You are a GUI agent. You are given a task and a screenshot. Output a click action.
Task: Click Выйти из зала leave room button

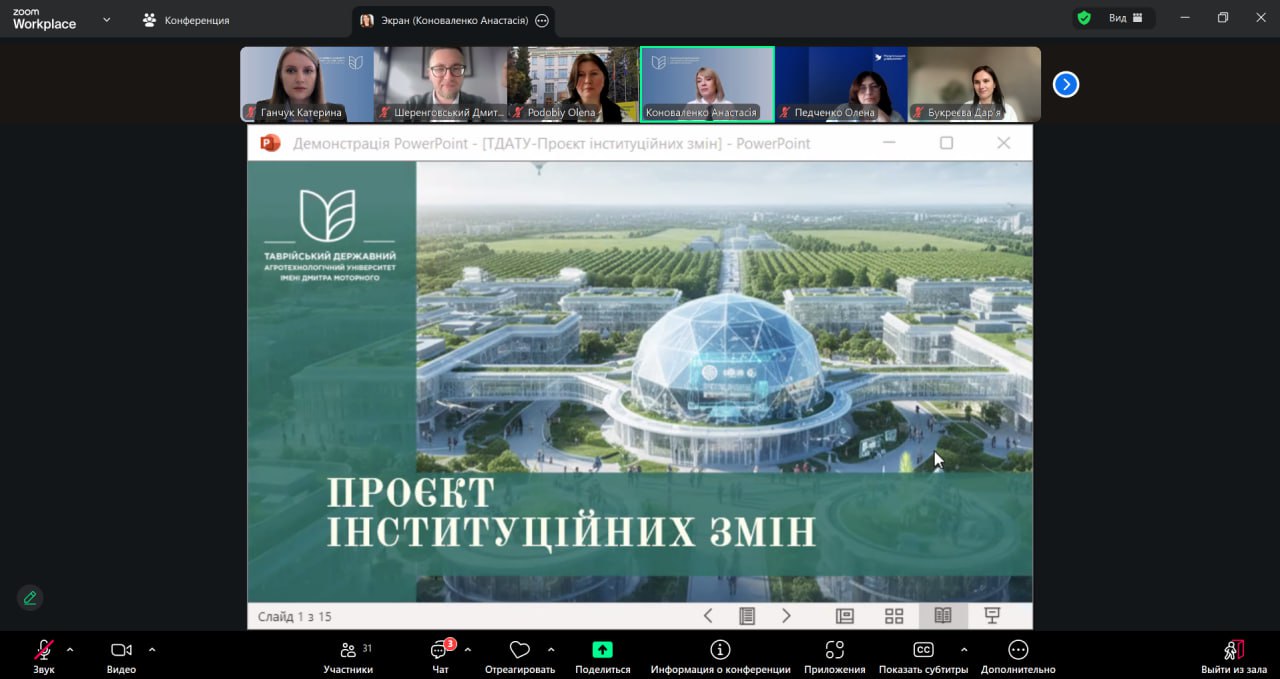(1234, 657)
